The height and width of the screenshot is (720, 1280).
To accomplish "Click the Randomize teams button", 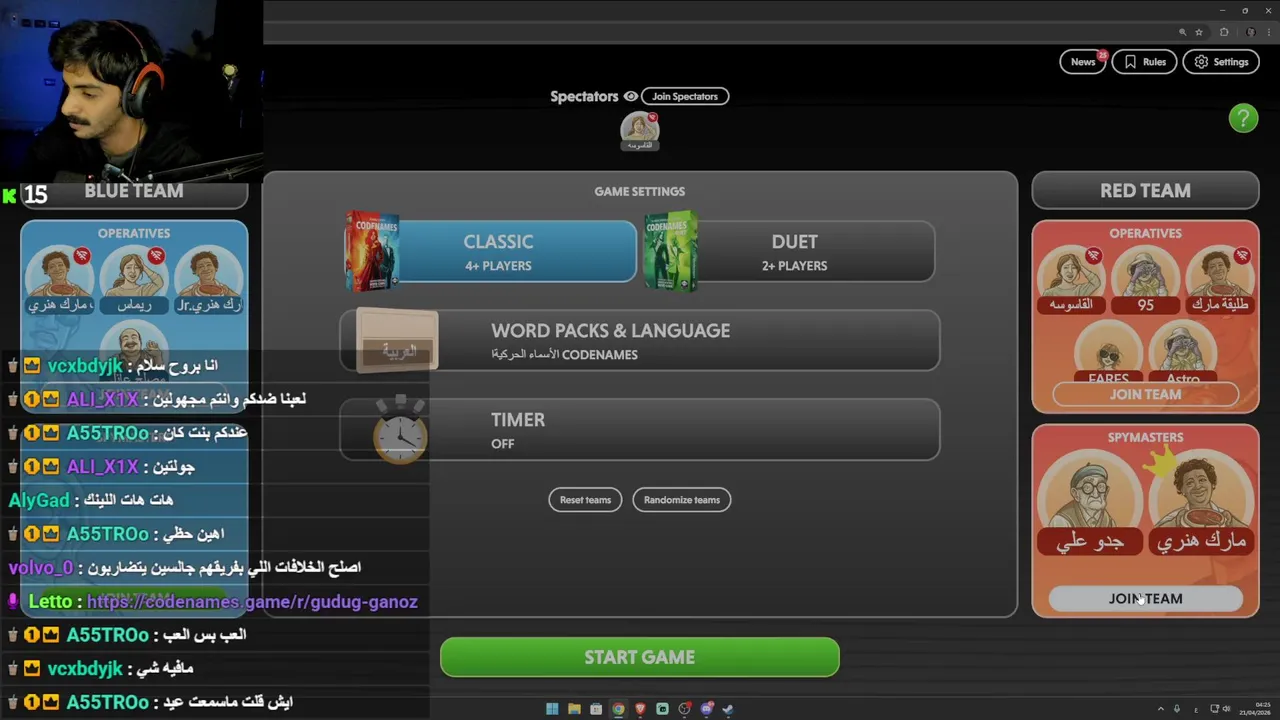I will tap(682, 500).
